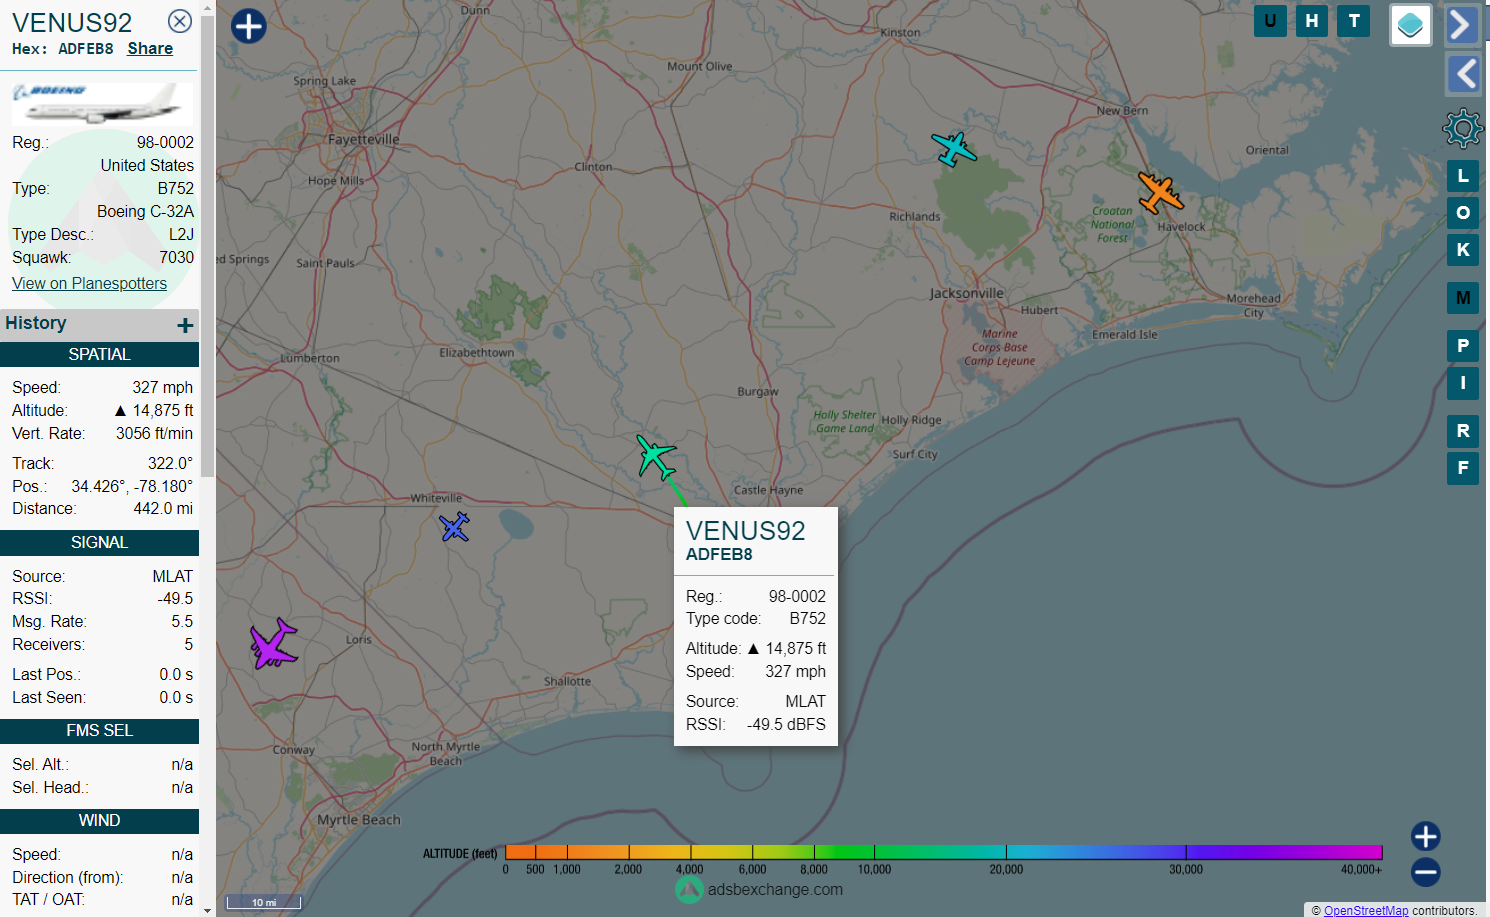The width and height of the screenshot is (1490, 917).
Task: Click the Msg. Rate value 5.5
Action: (182, 621)
